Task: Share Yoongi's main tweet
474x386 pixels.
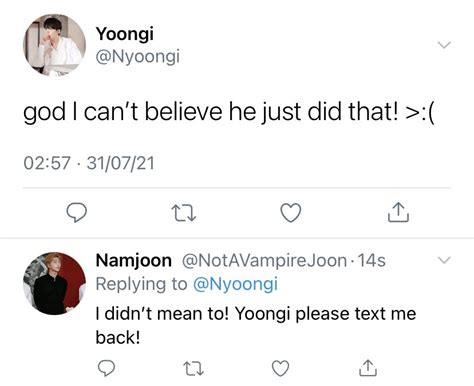Action: click(398, 212)
